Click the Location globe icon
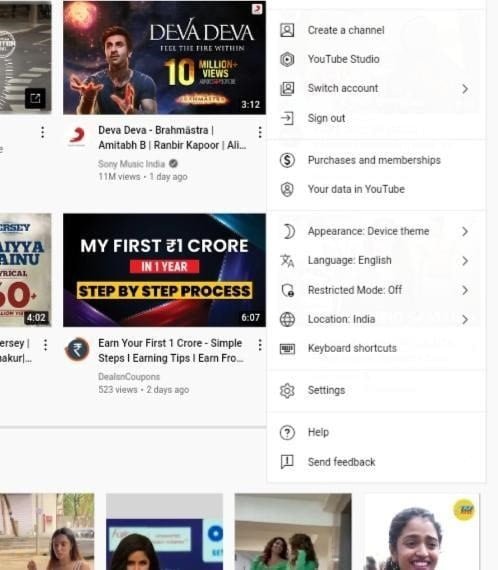498x570 pixels. 287,319
